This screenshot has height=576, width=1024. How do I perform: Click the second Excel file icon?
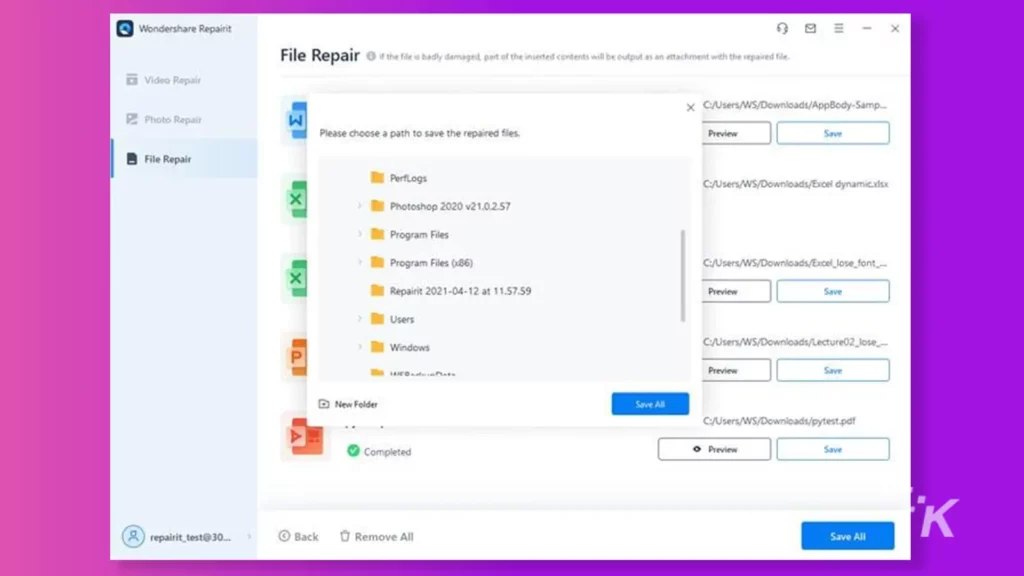coord(295,278)
